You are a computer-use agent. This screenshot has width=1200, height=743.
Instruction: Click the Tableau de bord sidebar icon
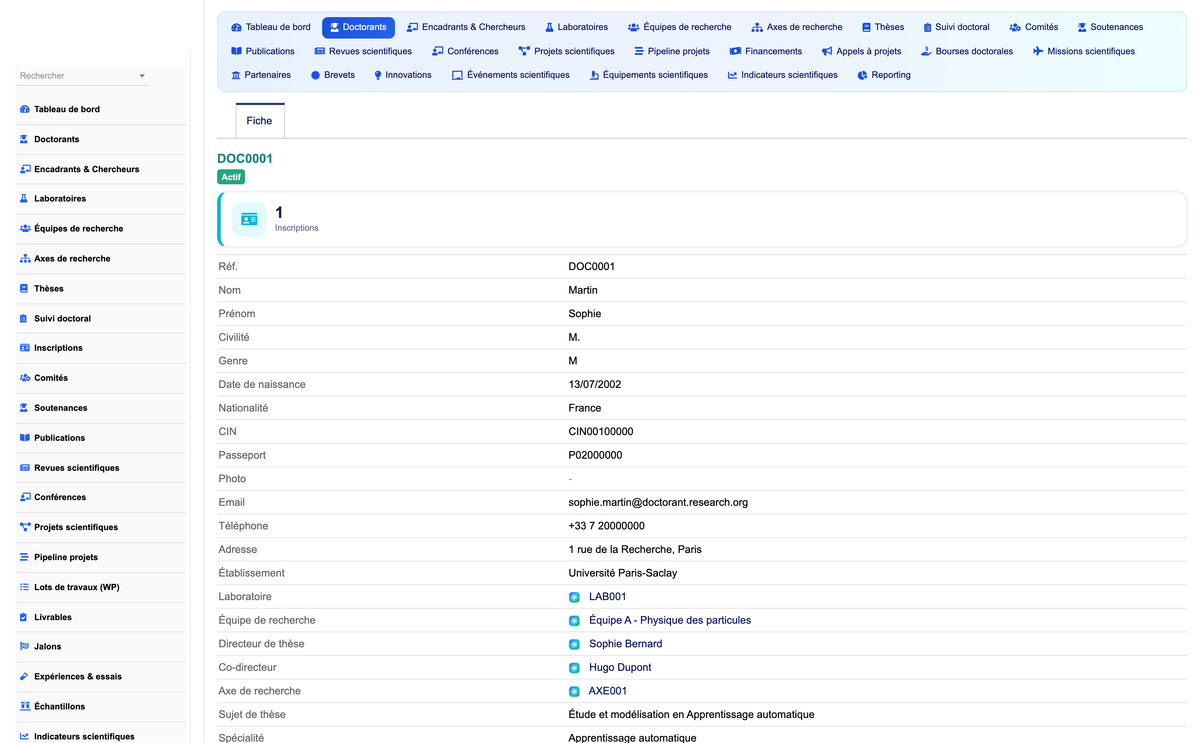tap(25, 109)
